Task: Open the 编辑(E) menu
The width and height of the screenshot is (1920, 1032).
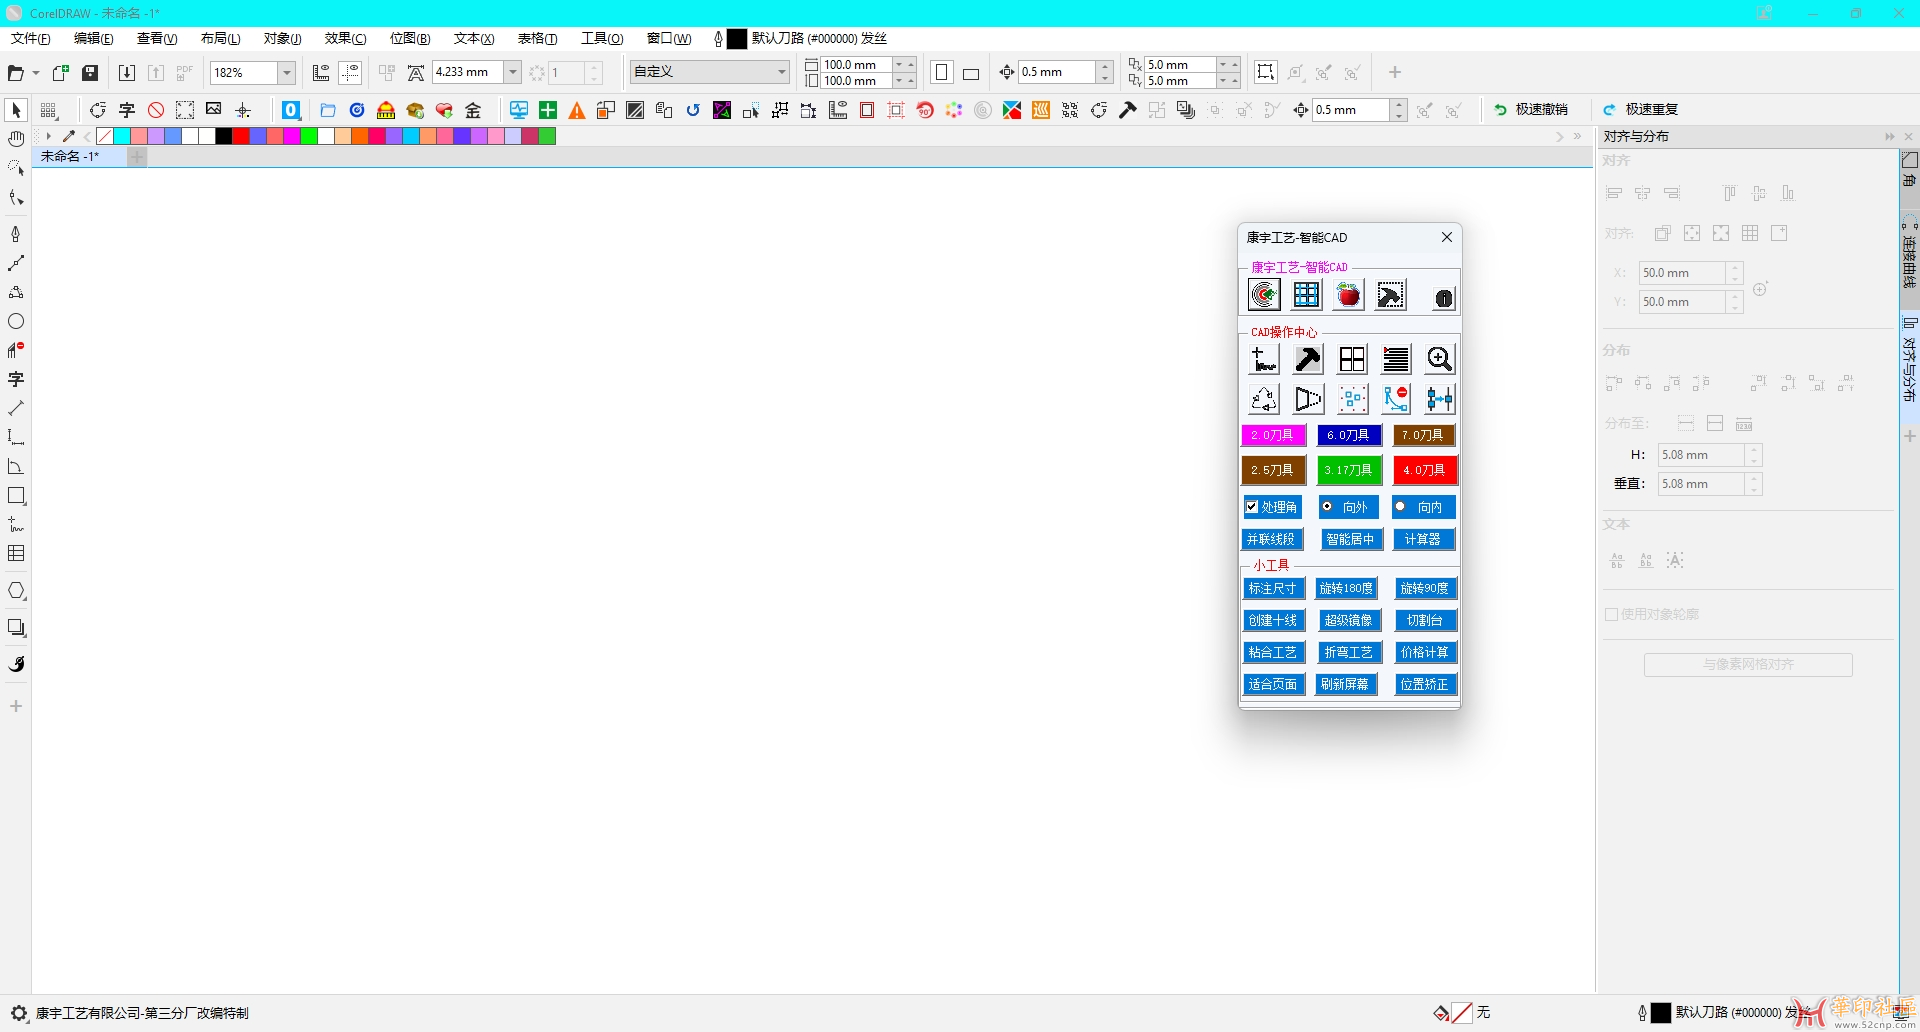Action: [x=93, y=39]
